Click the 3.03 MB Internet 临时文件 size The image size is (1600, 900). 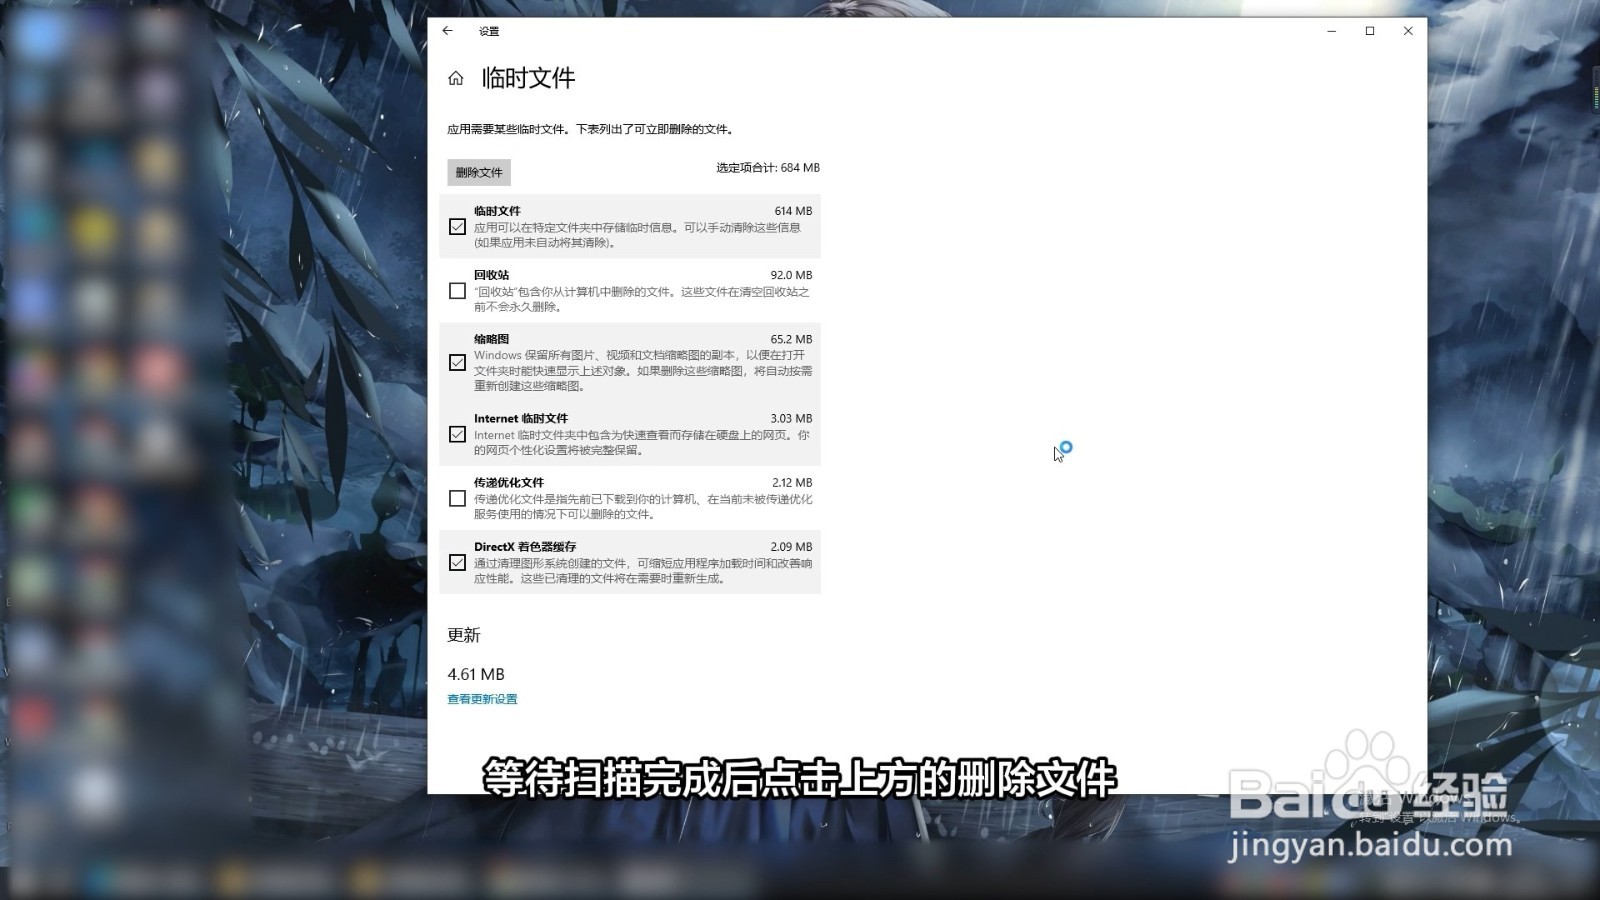(791, 418)
